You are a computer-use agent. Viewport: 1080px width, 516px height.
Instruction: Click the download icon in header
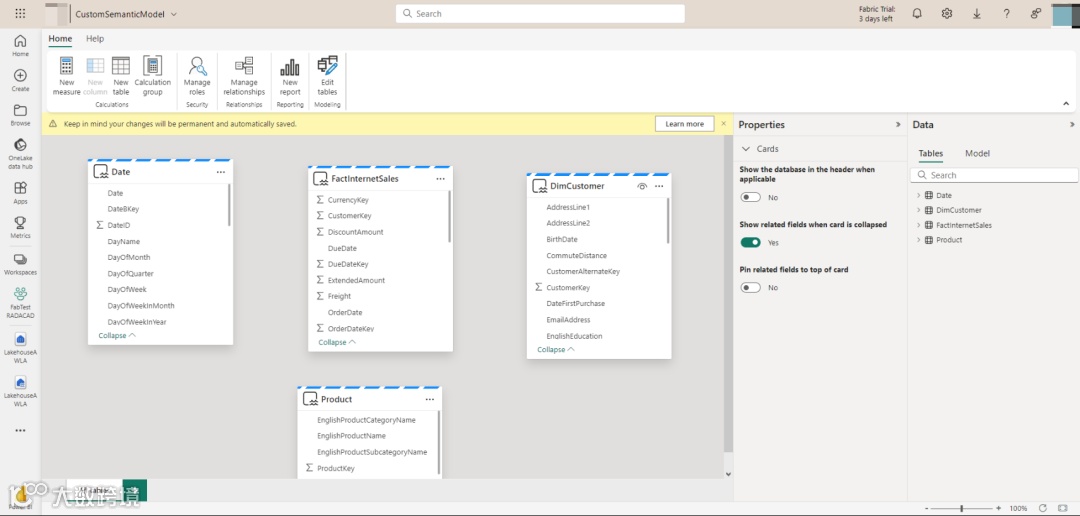pyautogui.click(x=977, y=14)
